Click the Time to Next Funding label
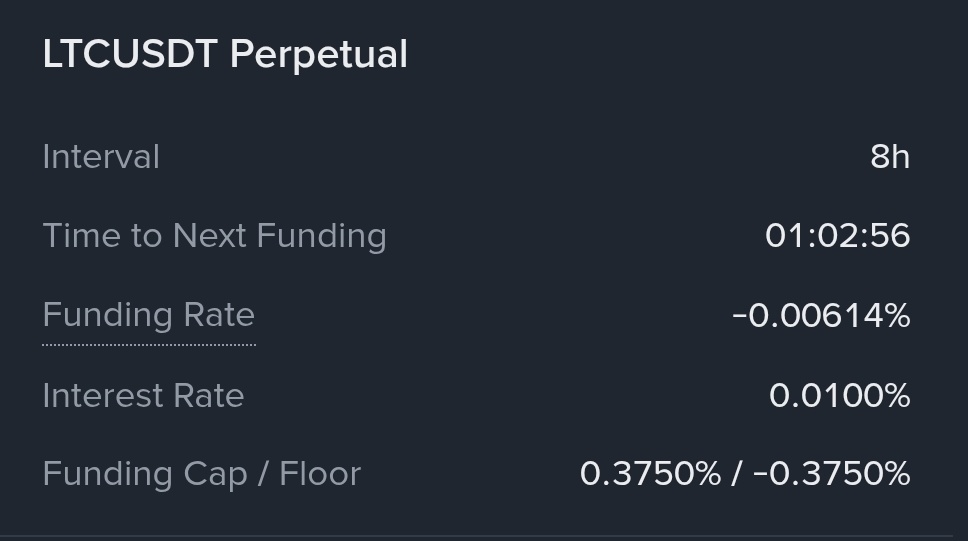Image resolution: width=968 pixels, height=541 pixels. click(x=214, y=236)
